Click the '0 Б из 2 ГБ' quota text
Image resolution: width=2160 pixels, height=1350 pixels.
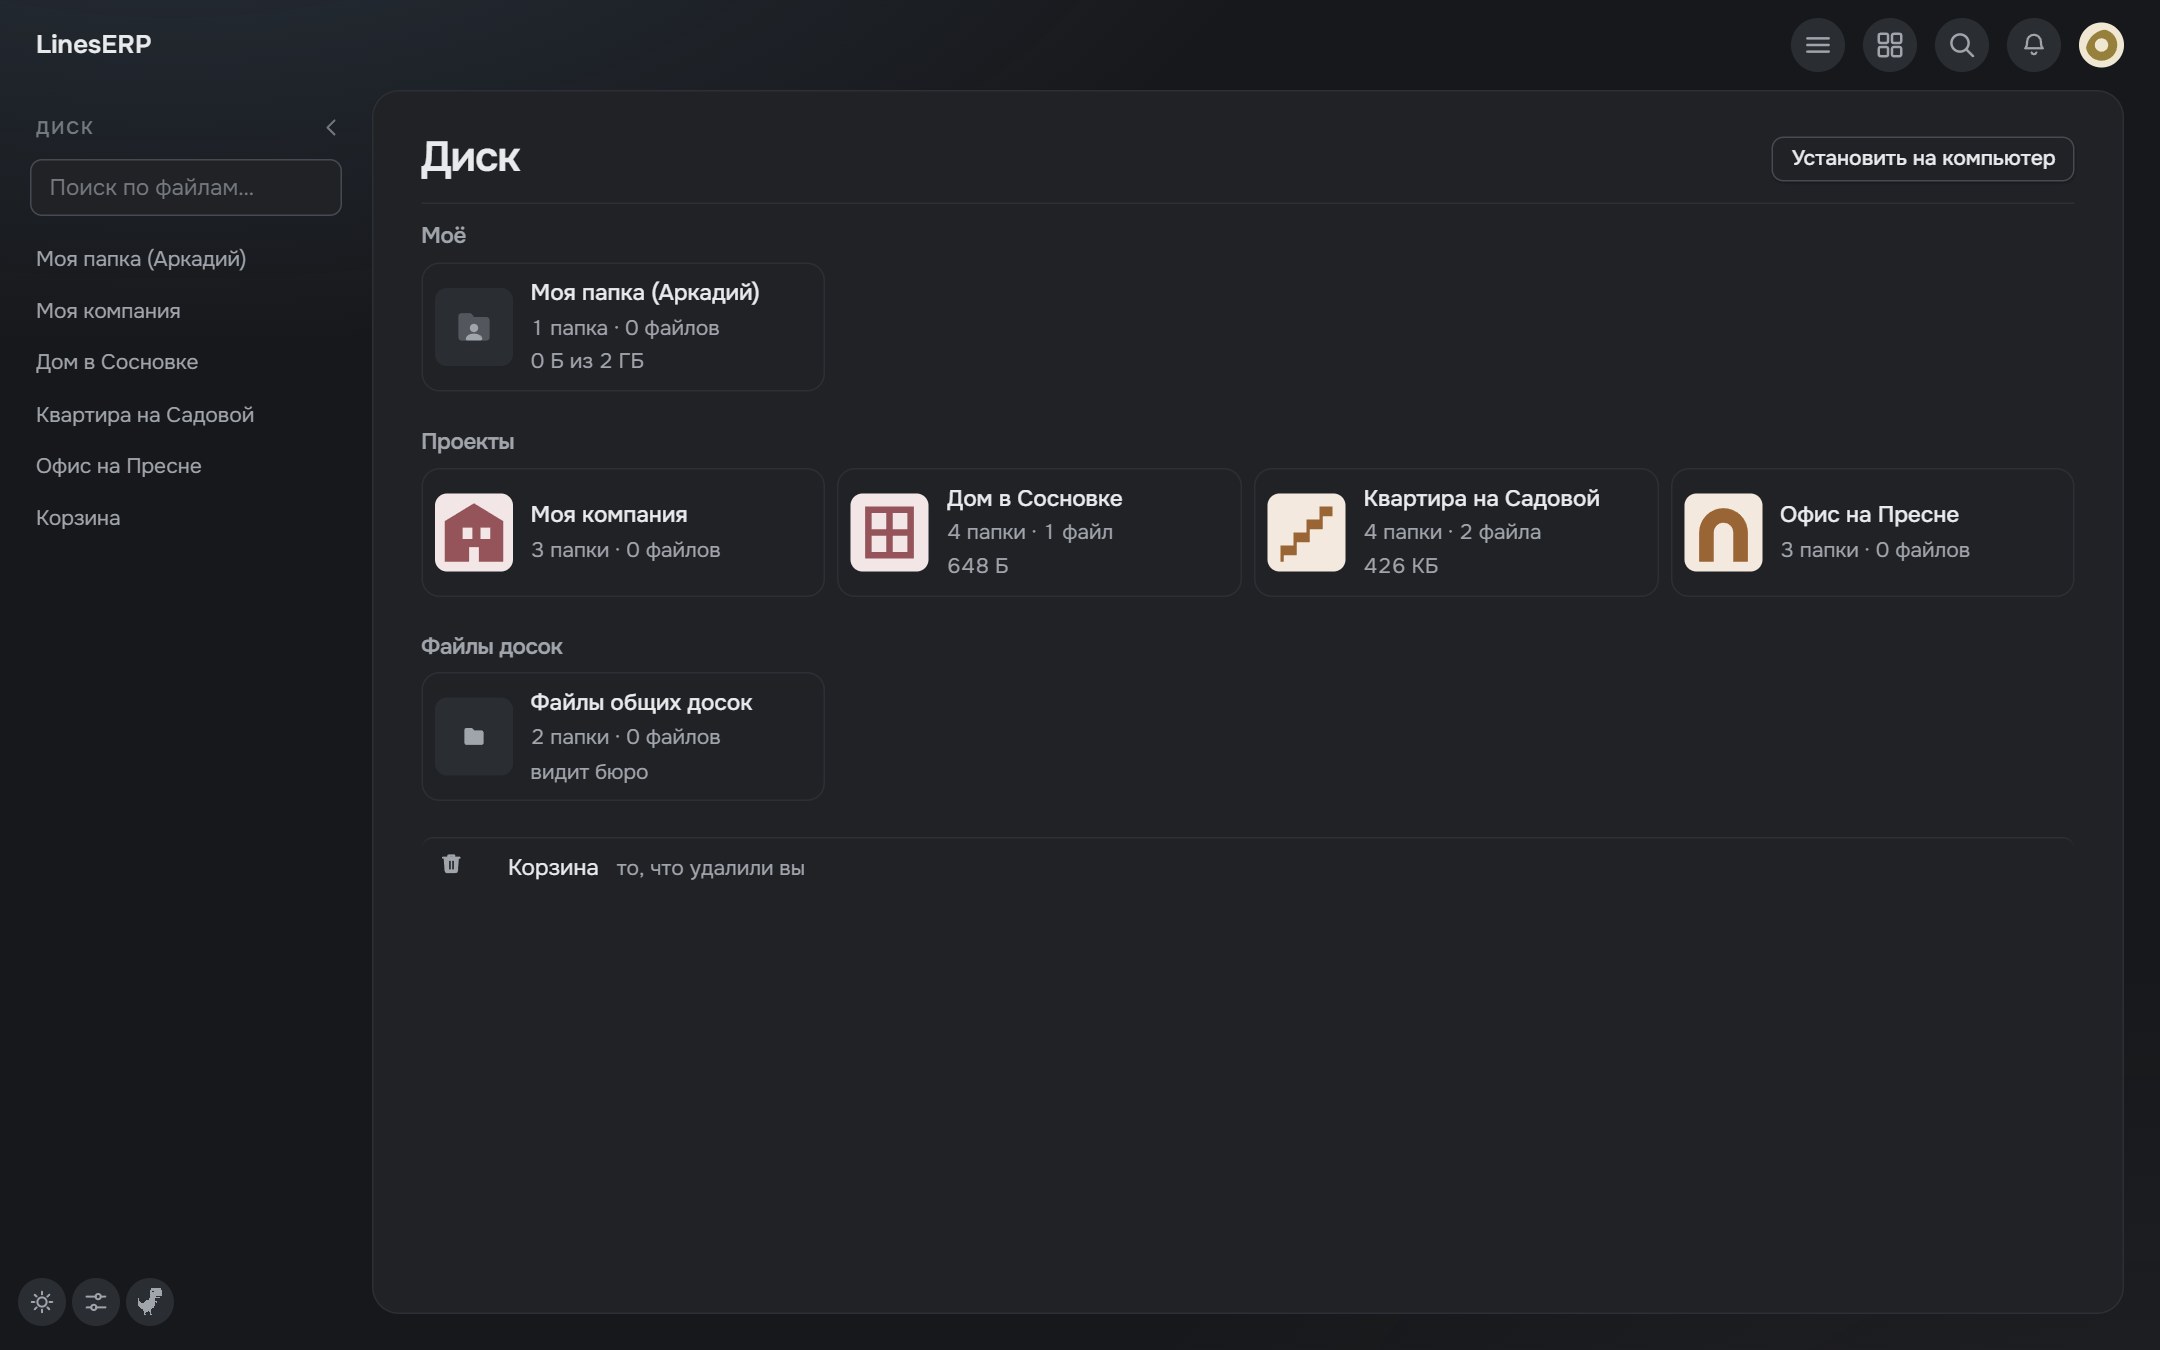point(587,361)
